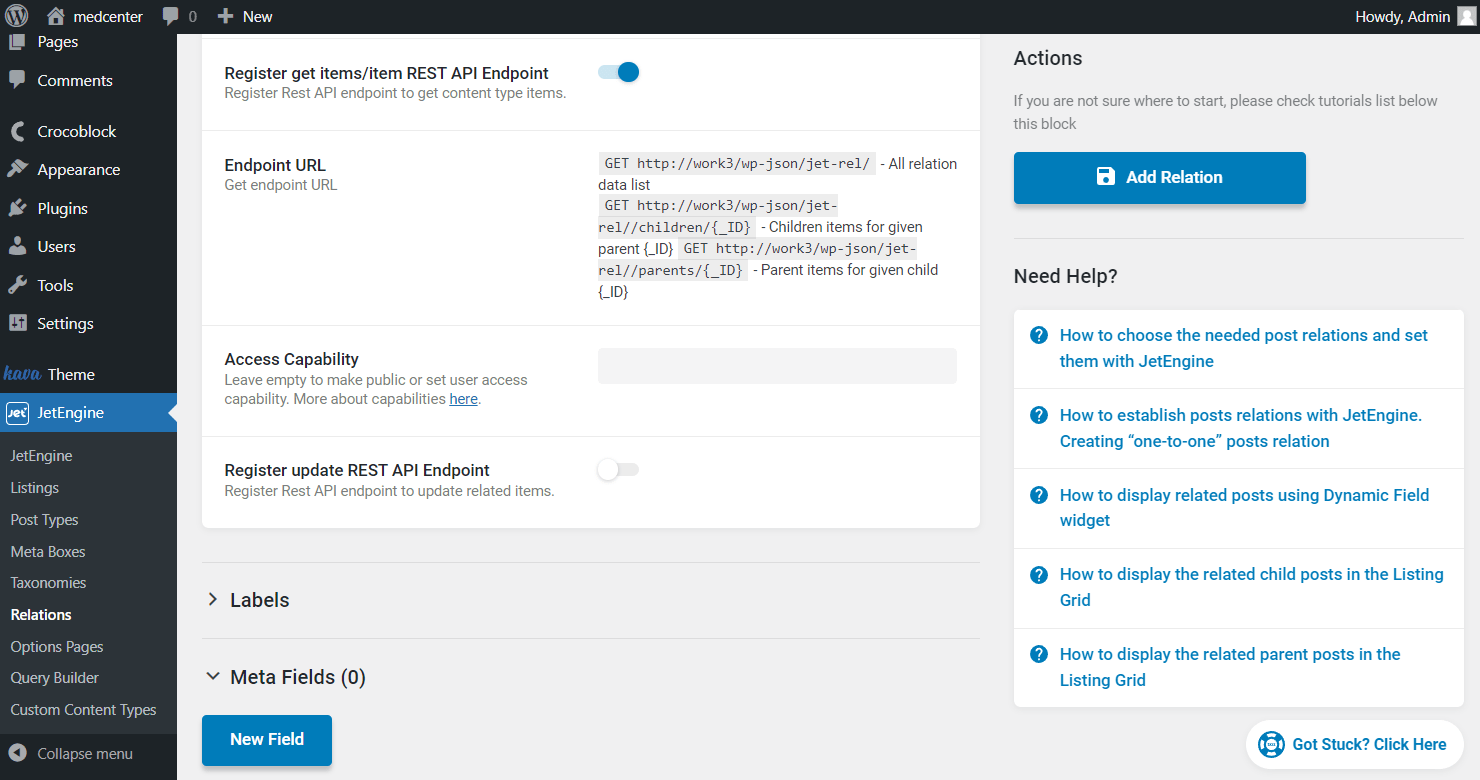Disable the get items/item REST API Endpoint toggle
The width and height of the screenshot is (1480, 780).
pyautogui.click(x=617, y=71)
